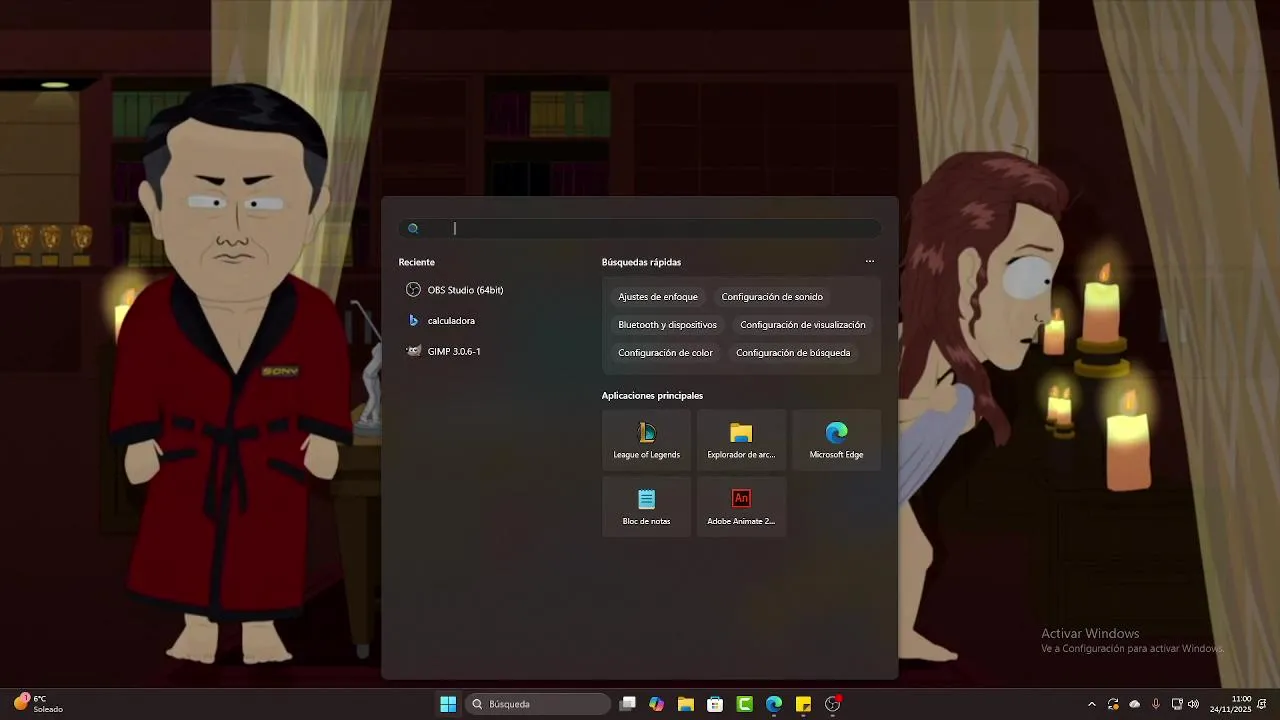
Task: Select Configuración de visualización quick search
Action: pos(803,325)
